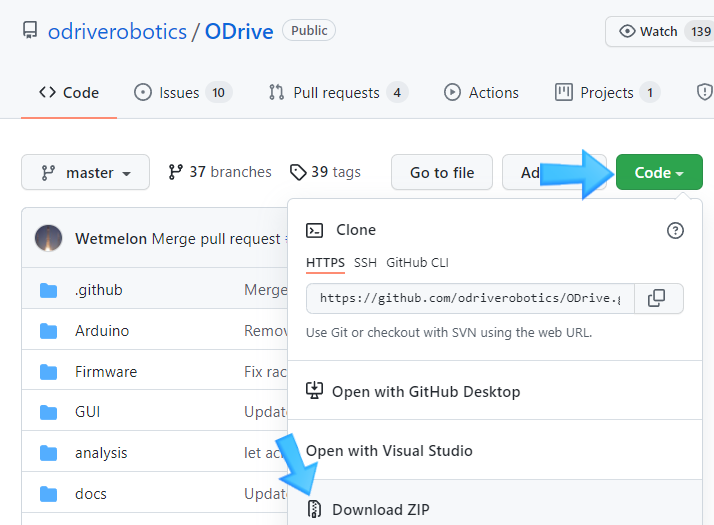Switch to the Code tab
Image resolution: width=714 pixels, height=525 pixels.
click(x=69, y=92)
